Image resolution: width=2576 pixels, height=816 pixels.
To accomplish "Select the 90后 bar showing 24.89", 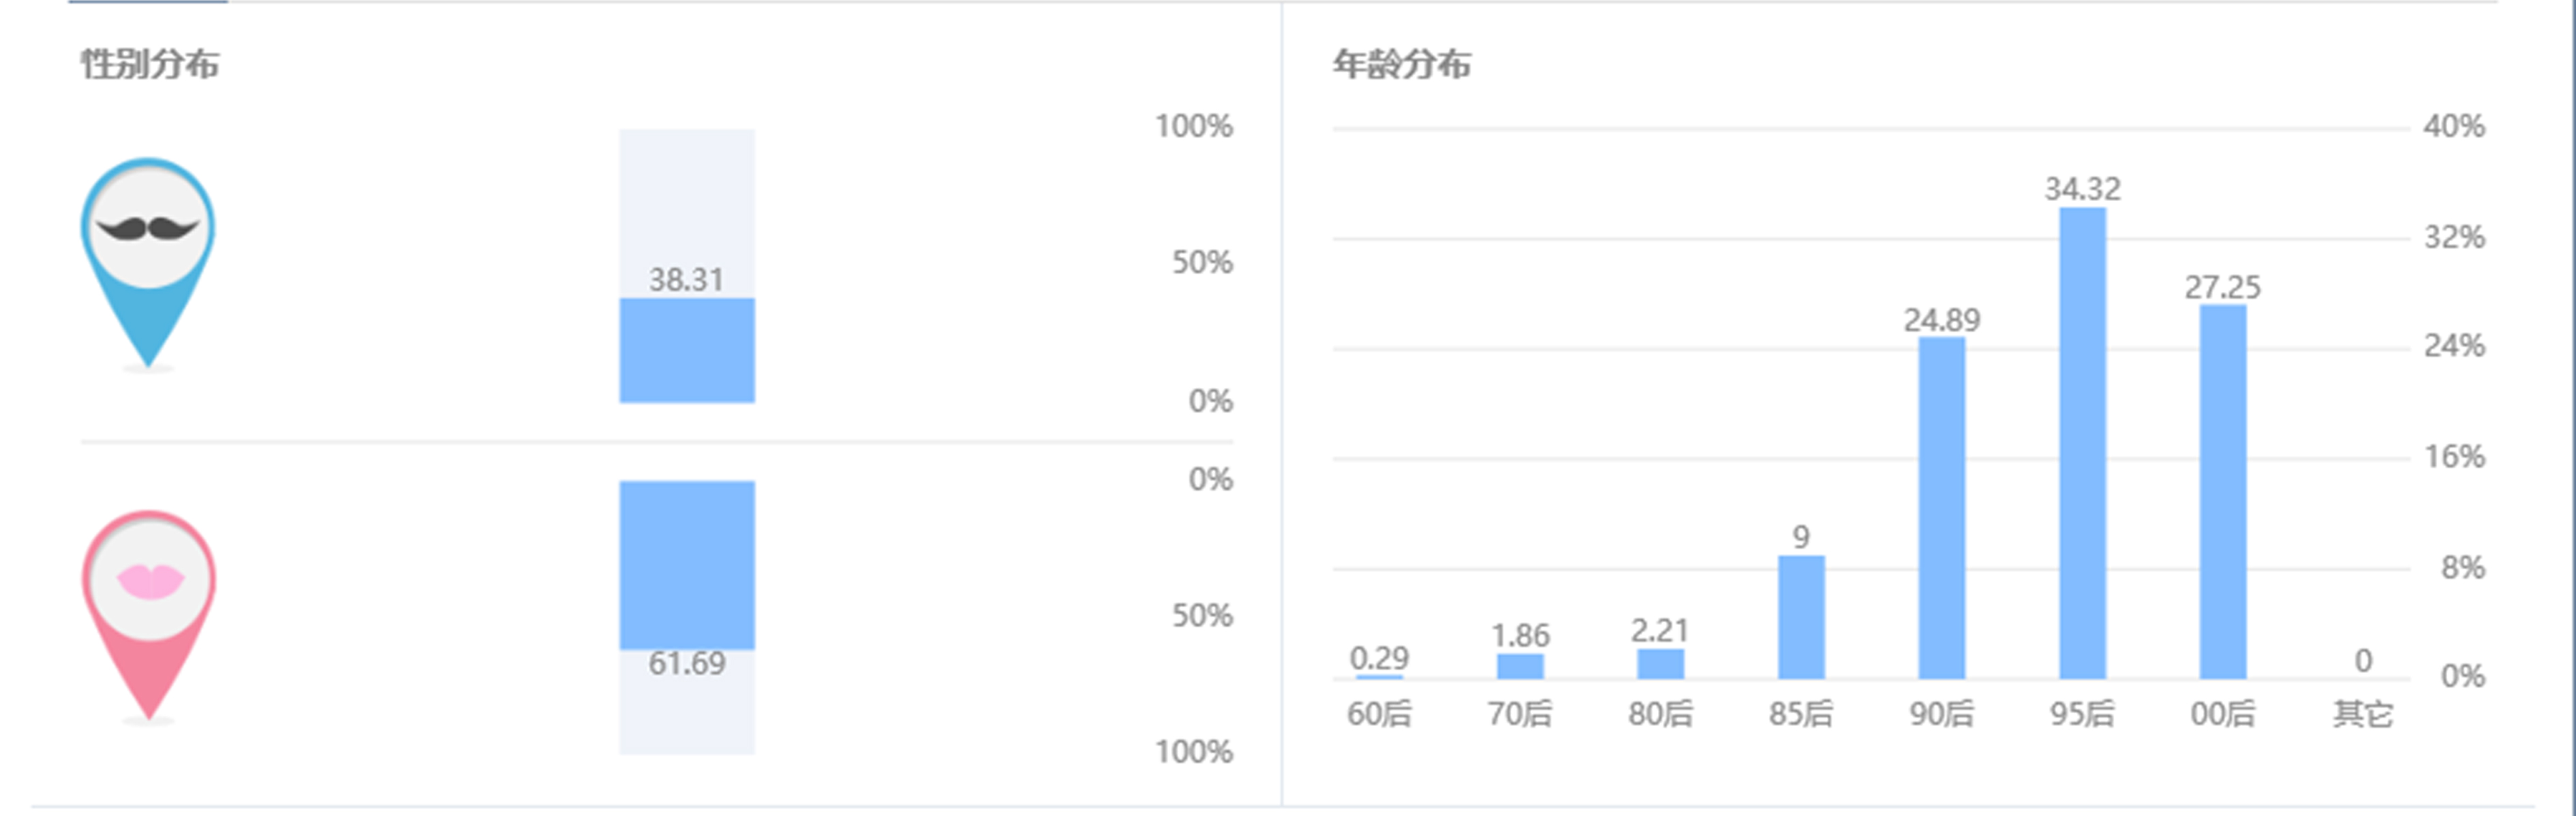I will point(1941,508).
